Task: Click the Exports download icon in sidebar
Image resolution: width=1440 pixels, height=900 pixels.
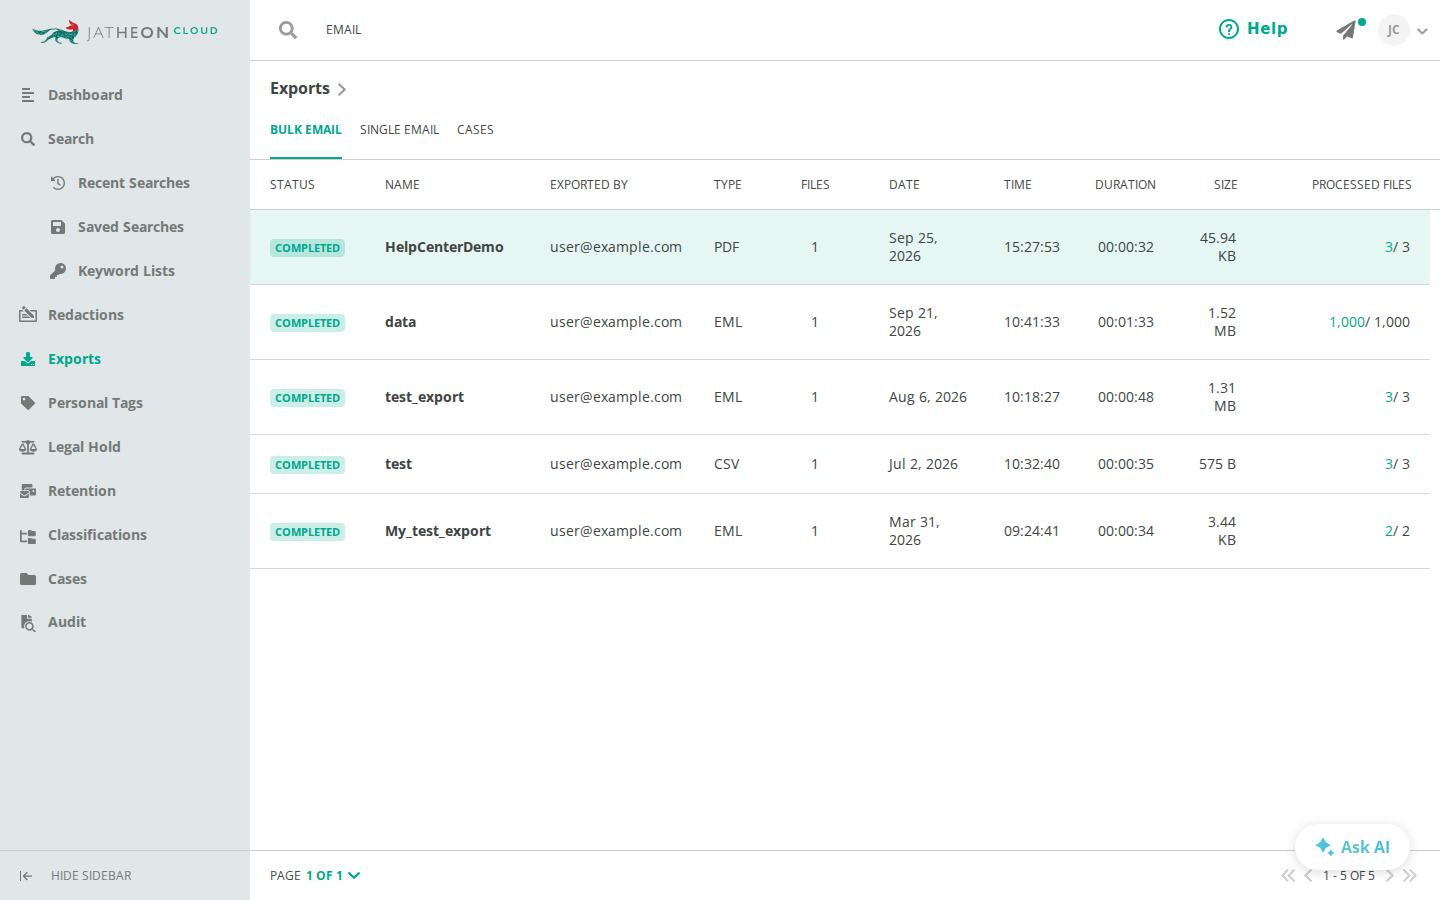Action: click(28, 359)
